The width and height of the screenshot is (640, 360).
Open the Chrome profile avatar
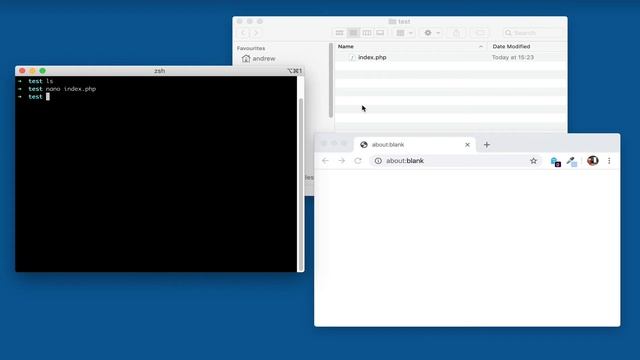tap(593, 160)
